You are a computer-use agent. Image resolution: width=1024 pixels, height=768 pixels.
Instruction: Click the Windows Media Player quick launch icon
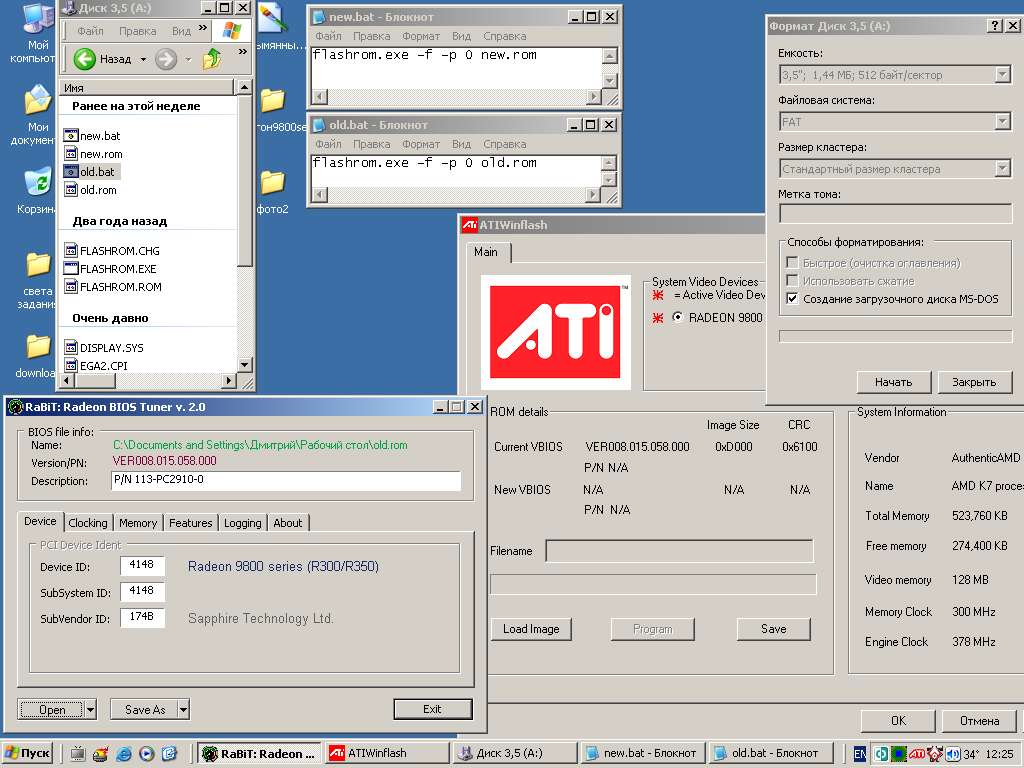[x=146, y=754]
